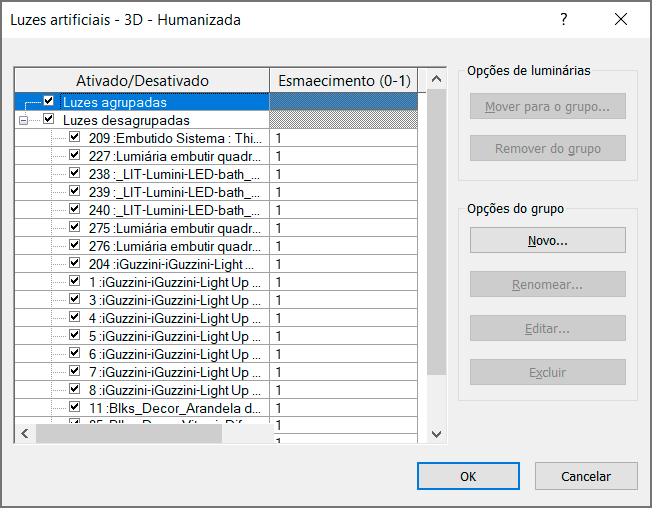Image resolution: width=652 pixels, height=508 pixels.
Task: Edit dimming value for light 238
Action: (343, 173)
